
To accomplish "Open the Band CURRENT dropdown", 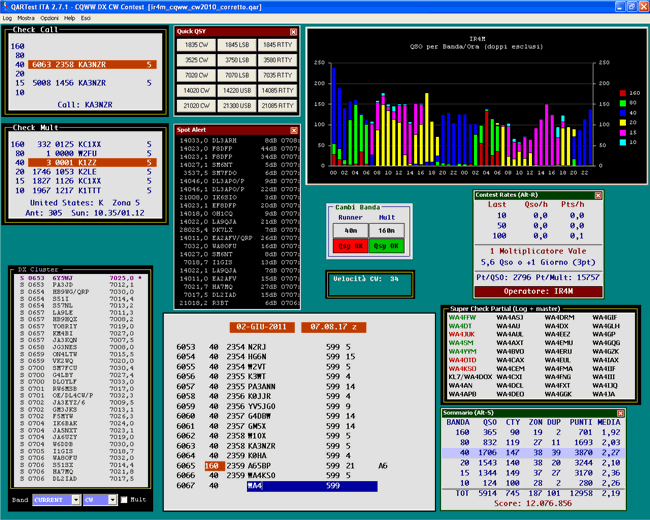I will (56, 500).
